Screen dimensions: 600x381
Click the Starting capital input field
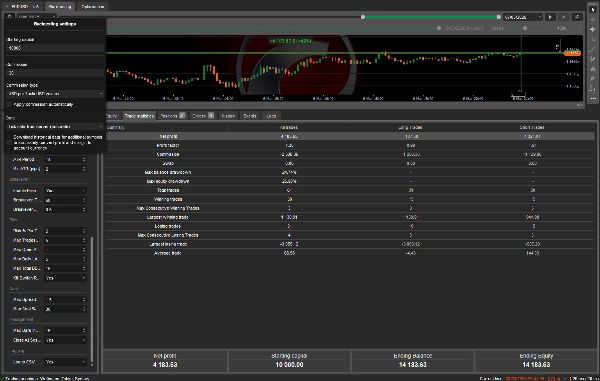coord(55,48)
